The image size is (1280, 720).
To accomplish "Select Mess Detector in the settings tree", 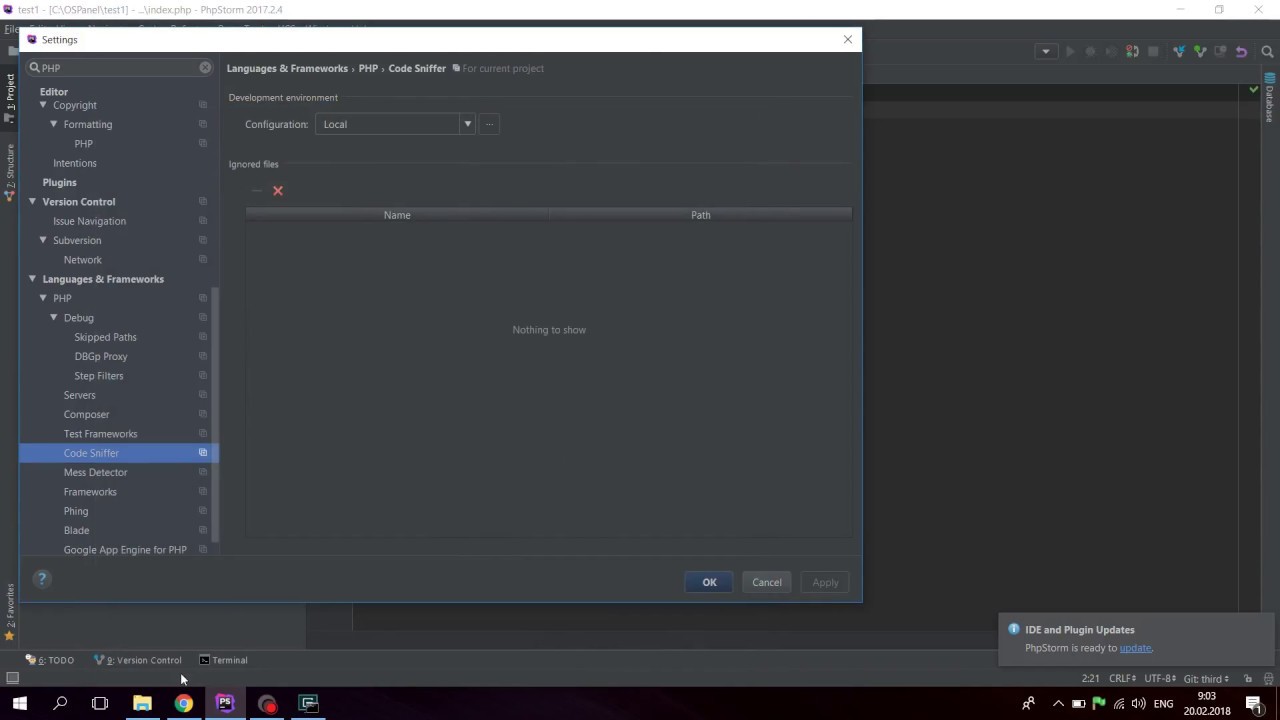I will (95, 472).
